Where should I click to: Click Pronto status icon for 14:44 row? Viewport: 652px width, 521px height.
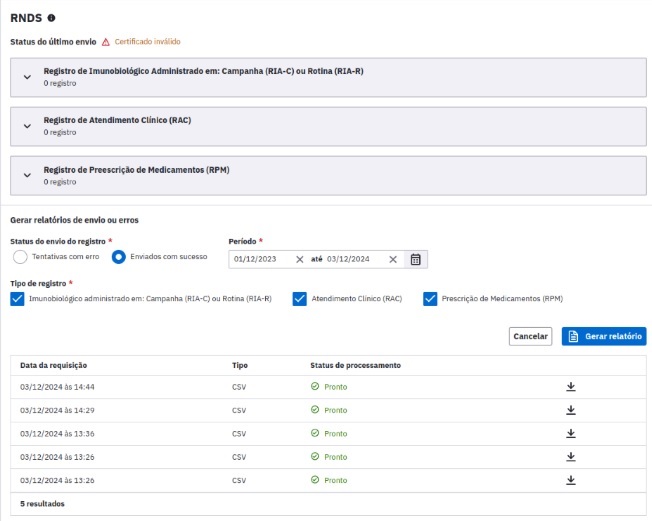(x=315, y=386)
